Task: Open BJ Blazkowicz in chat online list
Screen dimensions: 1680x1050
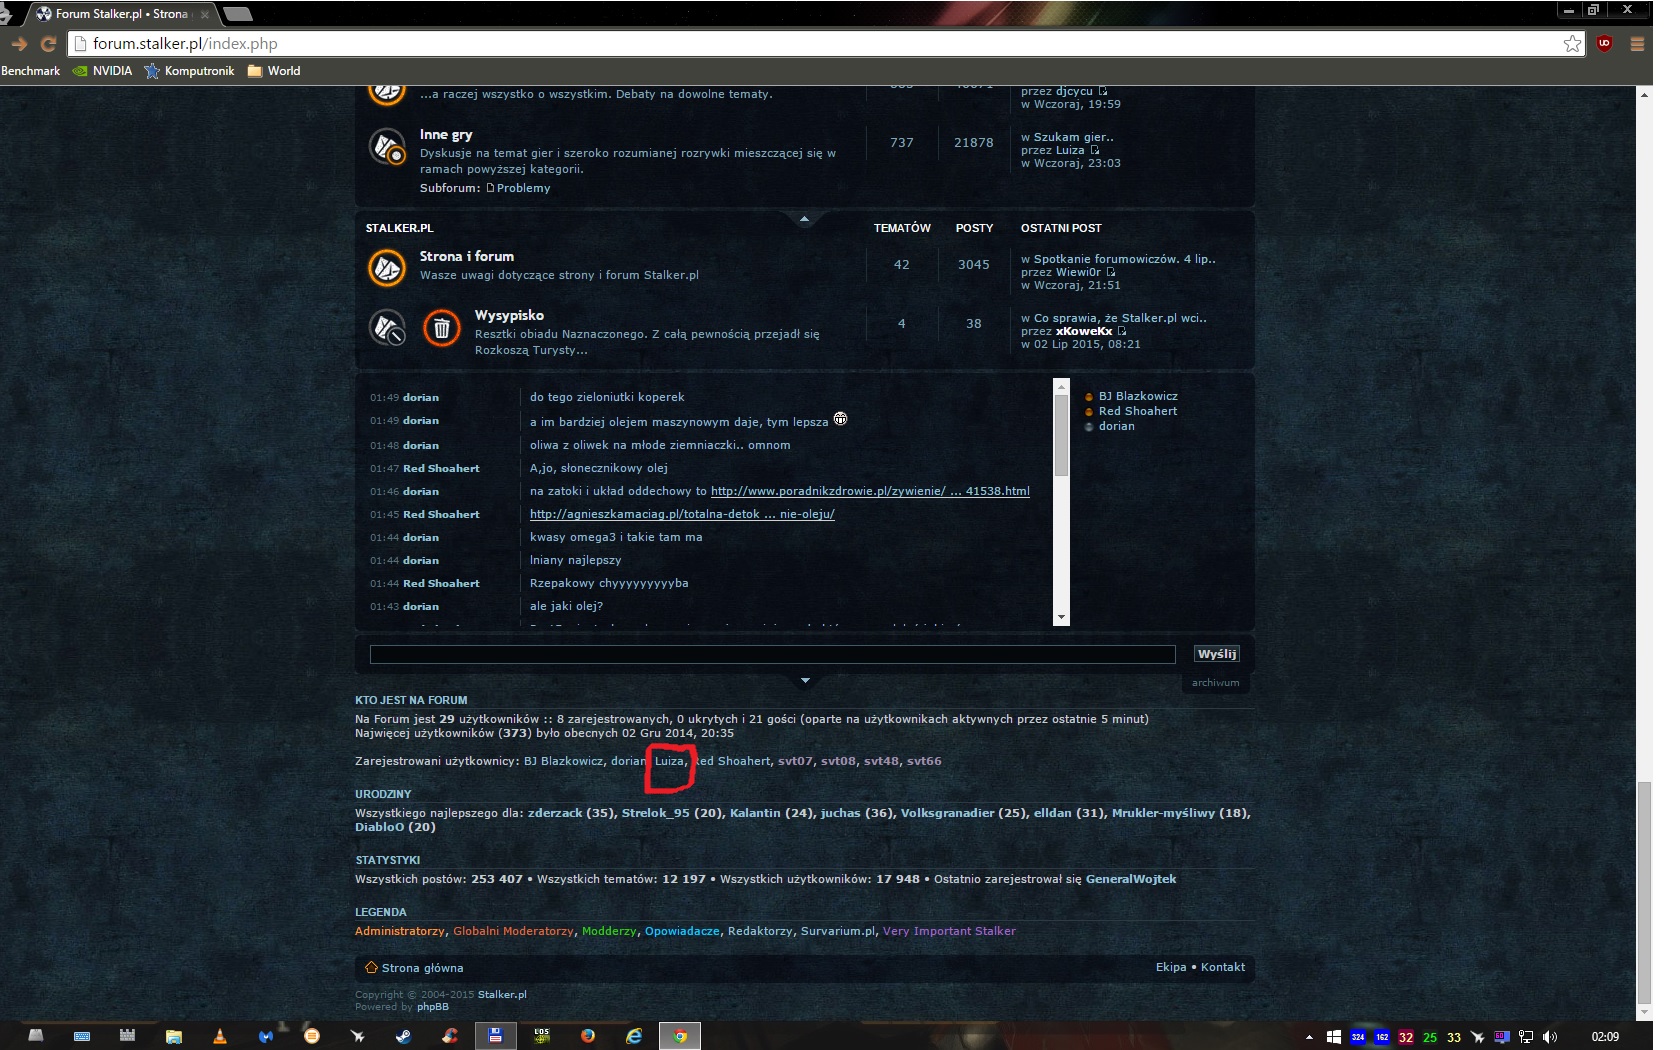Action: (1138, 396)
